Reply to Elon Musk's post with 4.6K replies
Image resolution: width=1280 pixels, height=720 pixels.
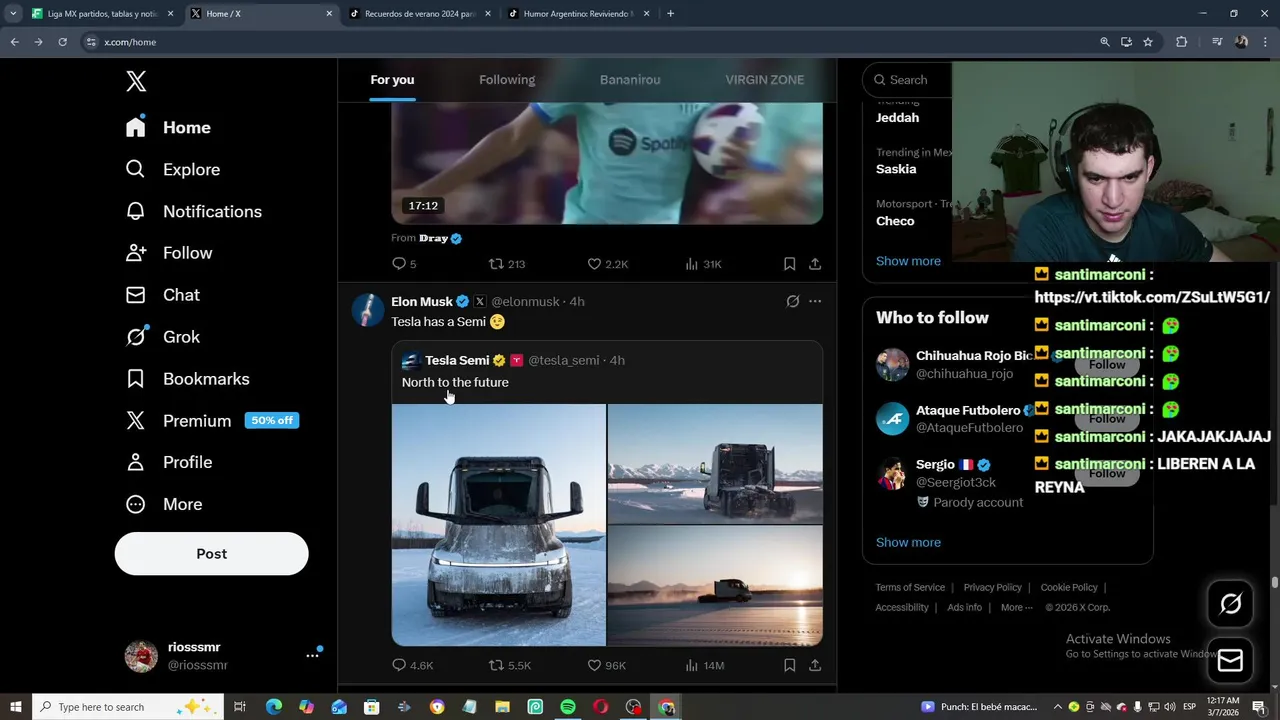point(412,665)
